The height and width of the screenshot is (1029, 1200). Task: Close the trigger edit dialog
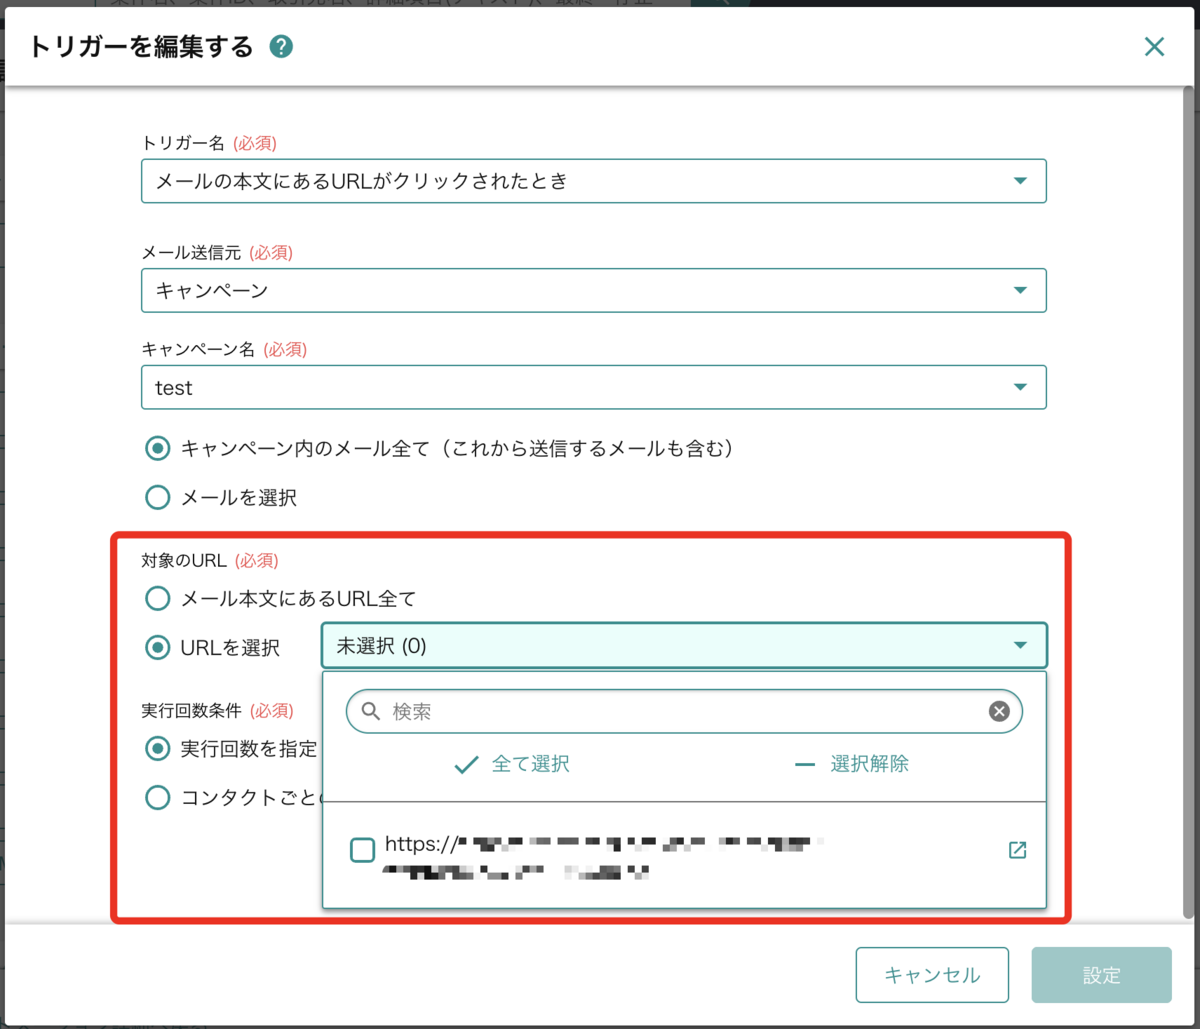(x=1154, y=47)
